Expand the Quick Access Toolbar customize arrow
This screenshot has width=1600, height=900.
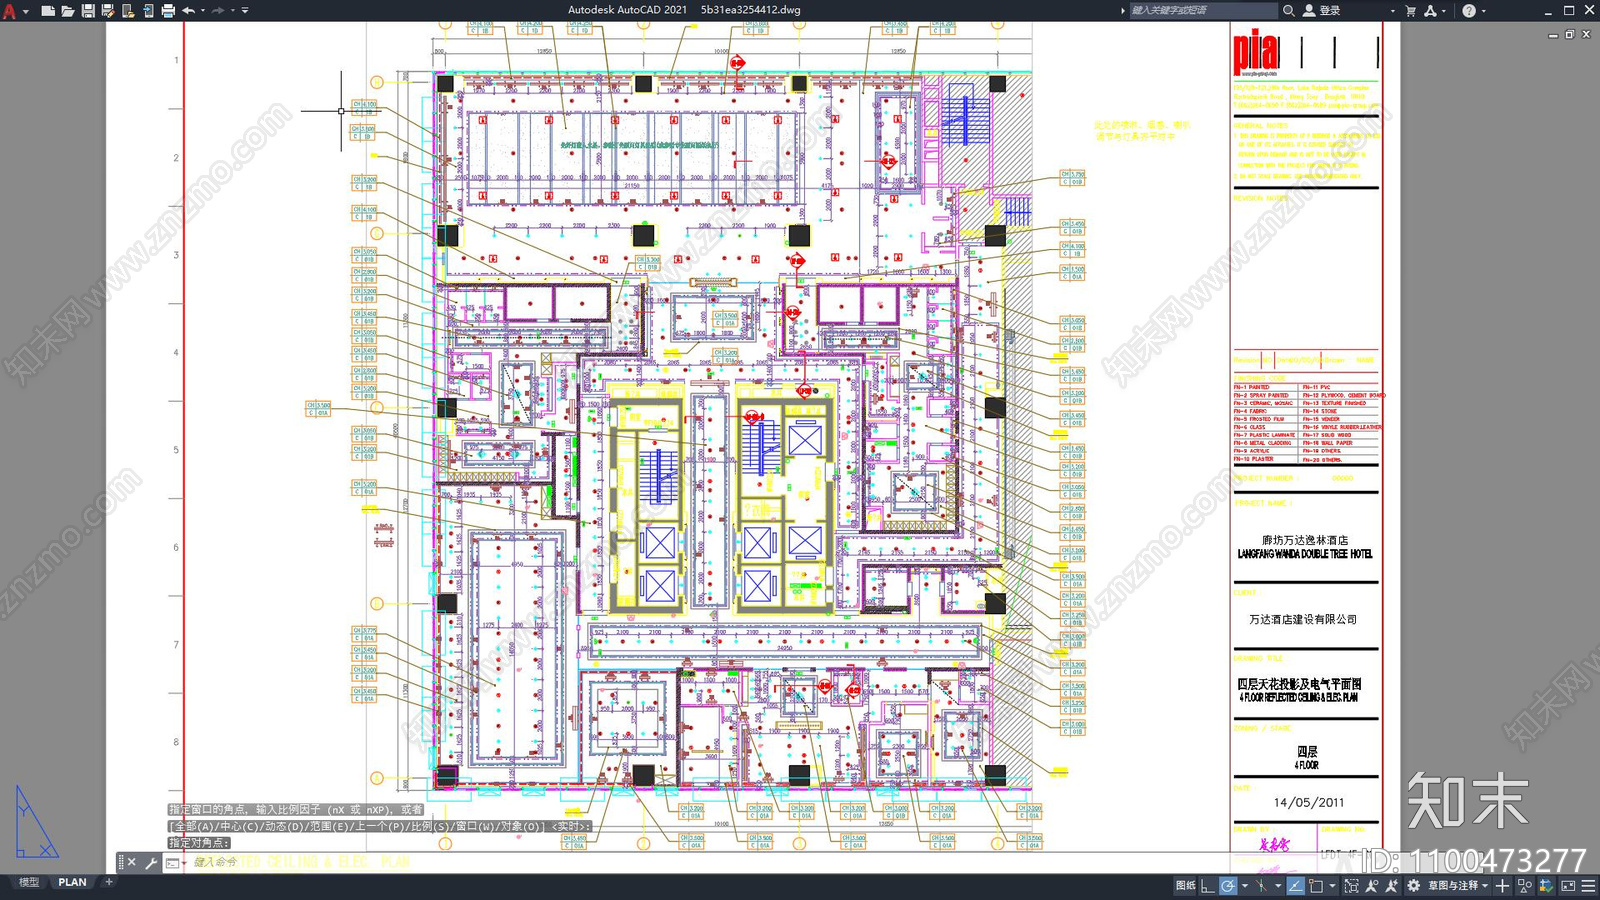click(245, 11)
